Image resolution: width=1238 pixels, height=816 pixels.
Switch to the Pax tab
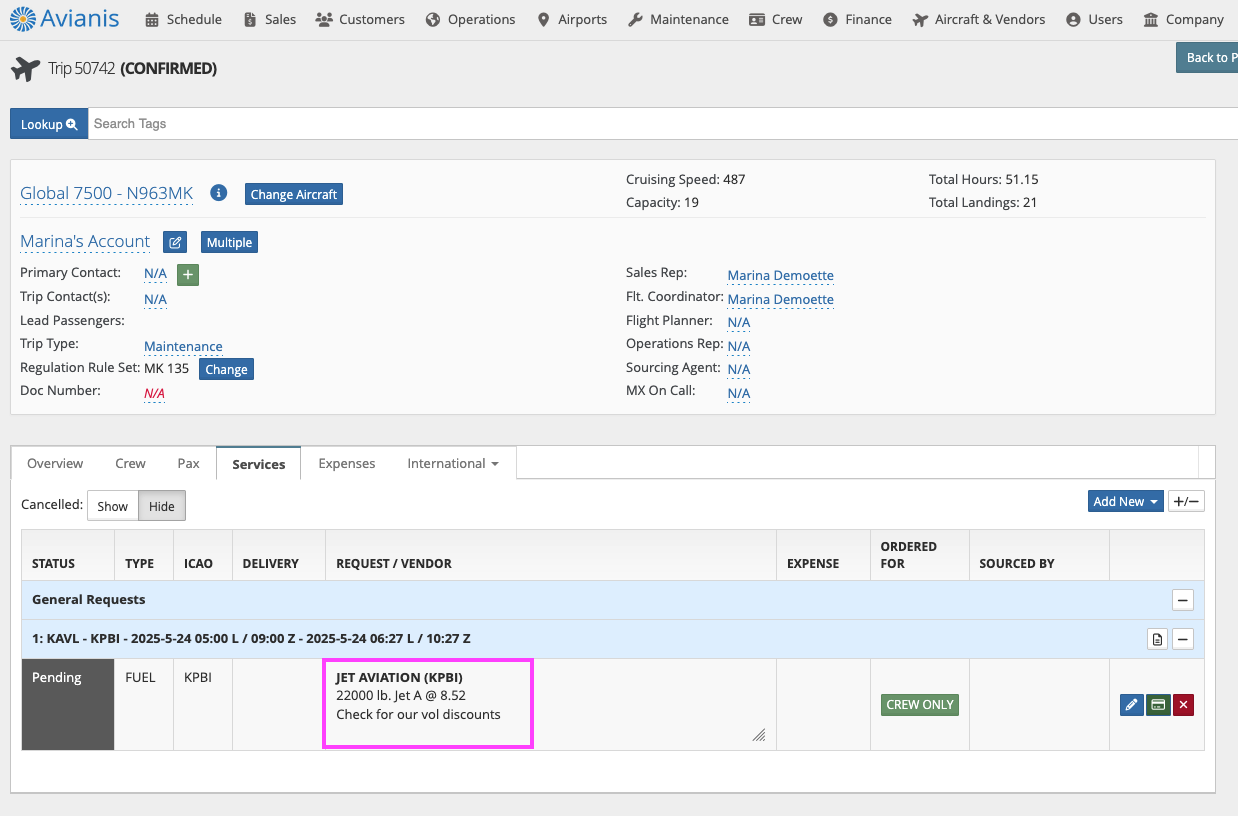(x=188, y=463)
